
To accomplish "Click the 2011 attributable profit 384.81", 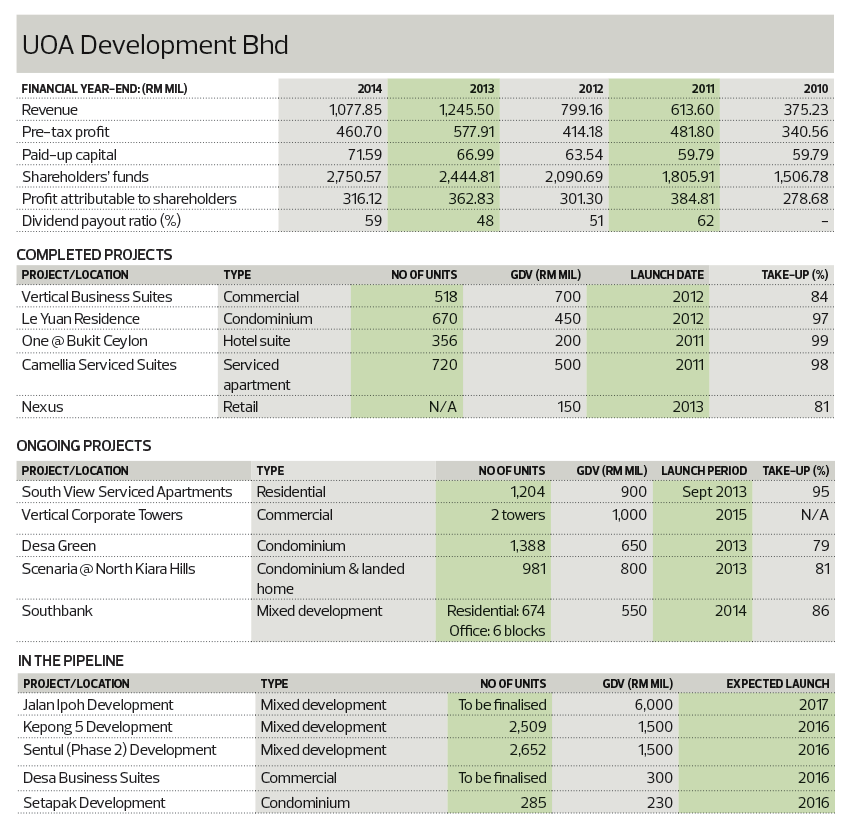I will pyautogui.click(x=692, y=199).
